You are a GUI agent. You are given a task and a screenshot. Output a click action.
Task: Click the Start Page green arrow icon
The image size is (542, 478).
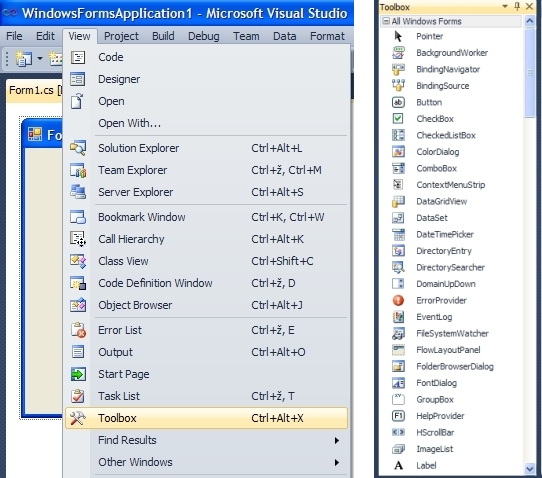click(x=78, y=374)
